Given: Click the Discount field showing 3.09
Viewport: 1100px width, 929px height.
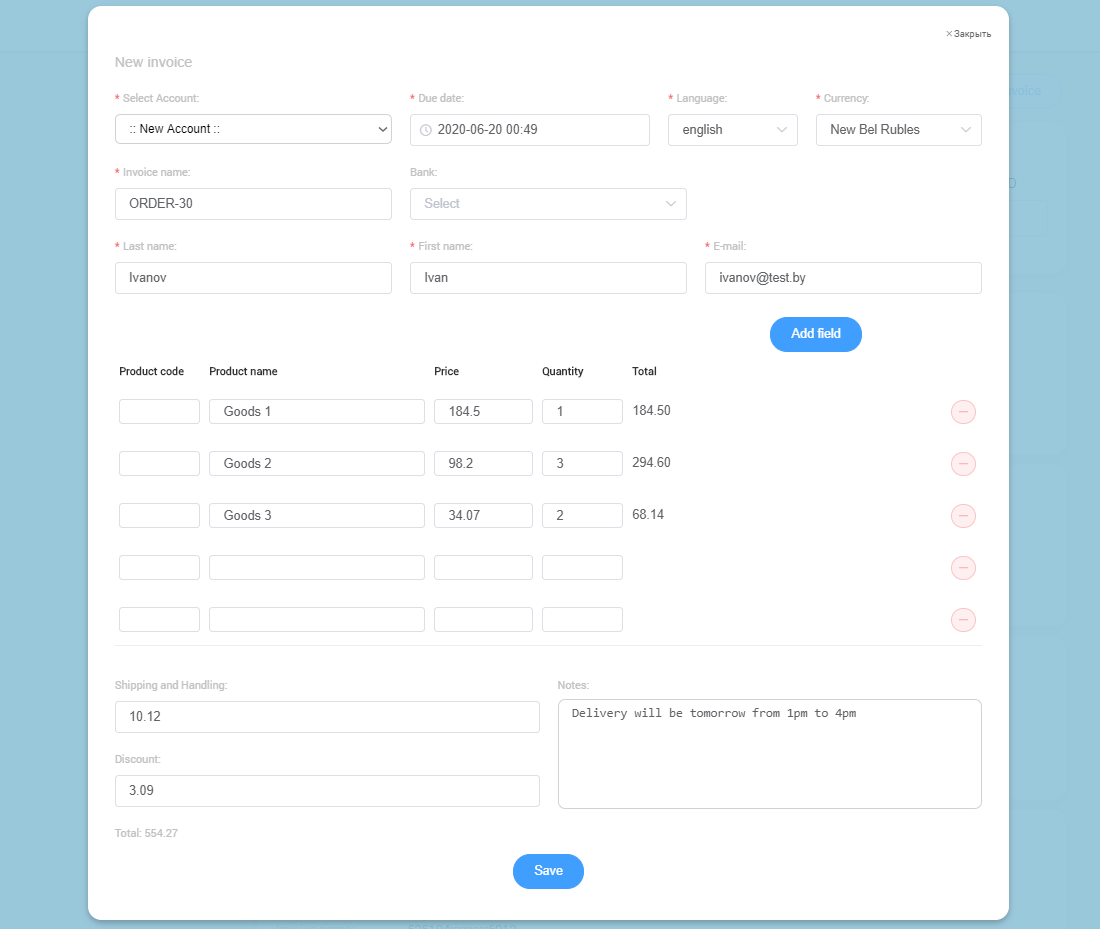Looking at the screenshot, I should 327,790.
